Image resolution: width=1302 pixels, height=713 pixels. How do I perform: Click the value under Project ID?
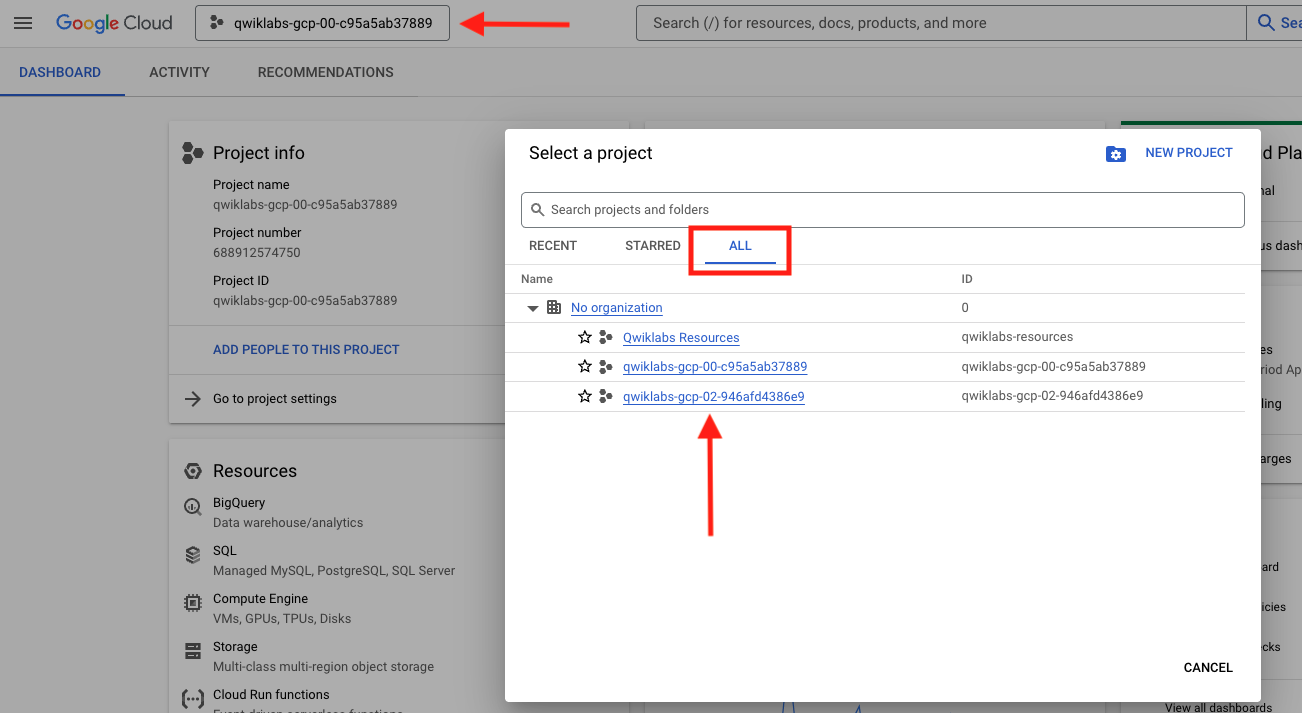tap(305, 301)
